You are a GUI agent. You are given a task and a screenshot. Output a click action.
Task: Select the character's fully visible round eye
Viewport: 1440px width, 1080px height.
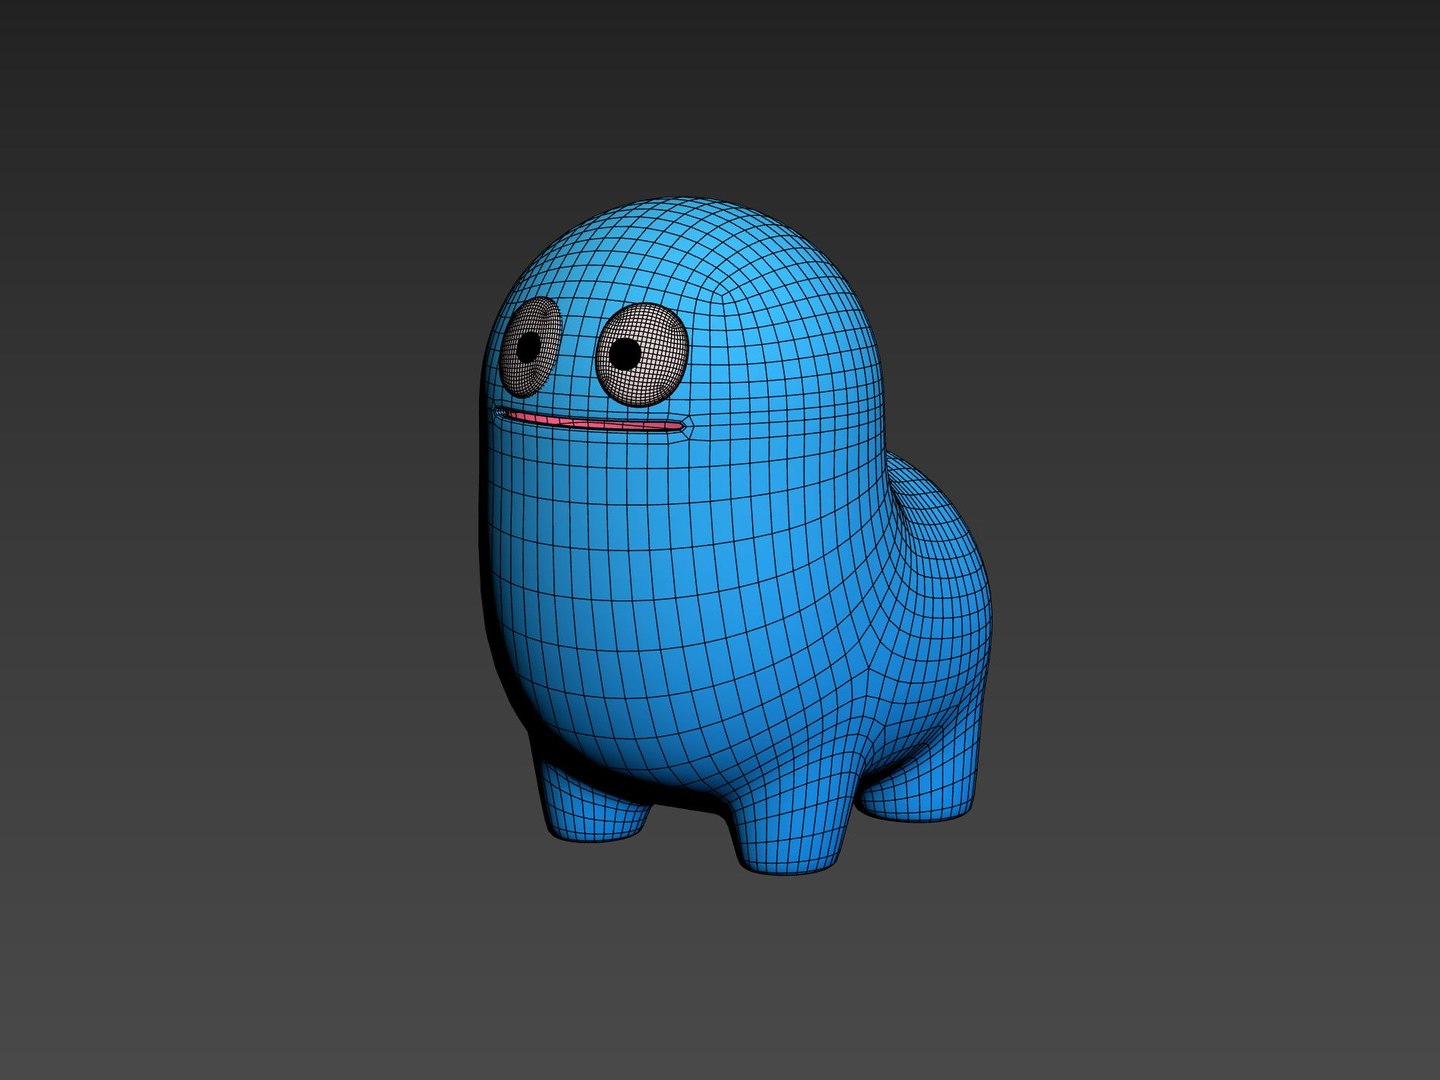click(x=642, y=355)
